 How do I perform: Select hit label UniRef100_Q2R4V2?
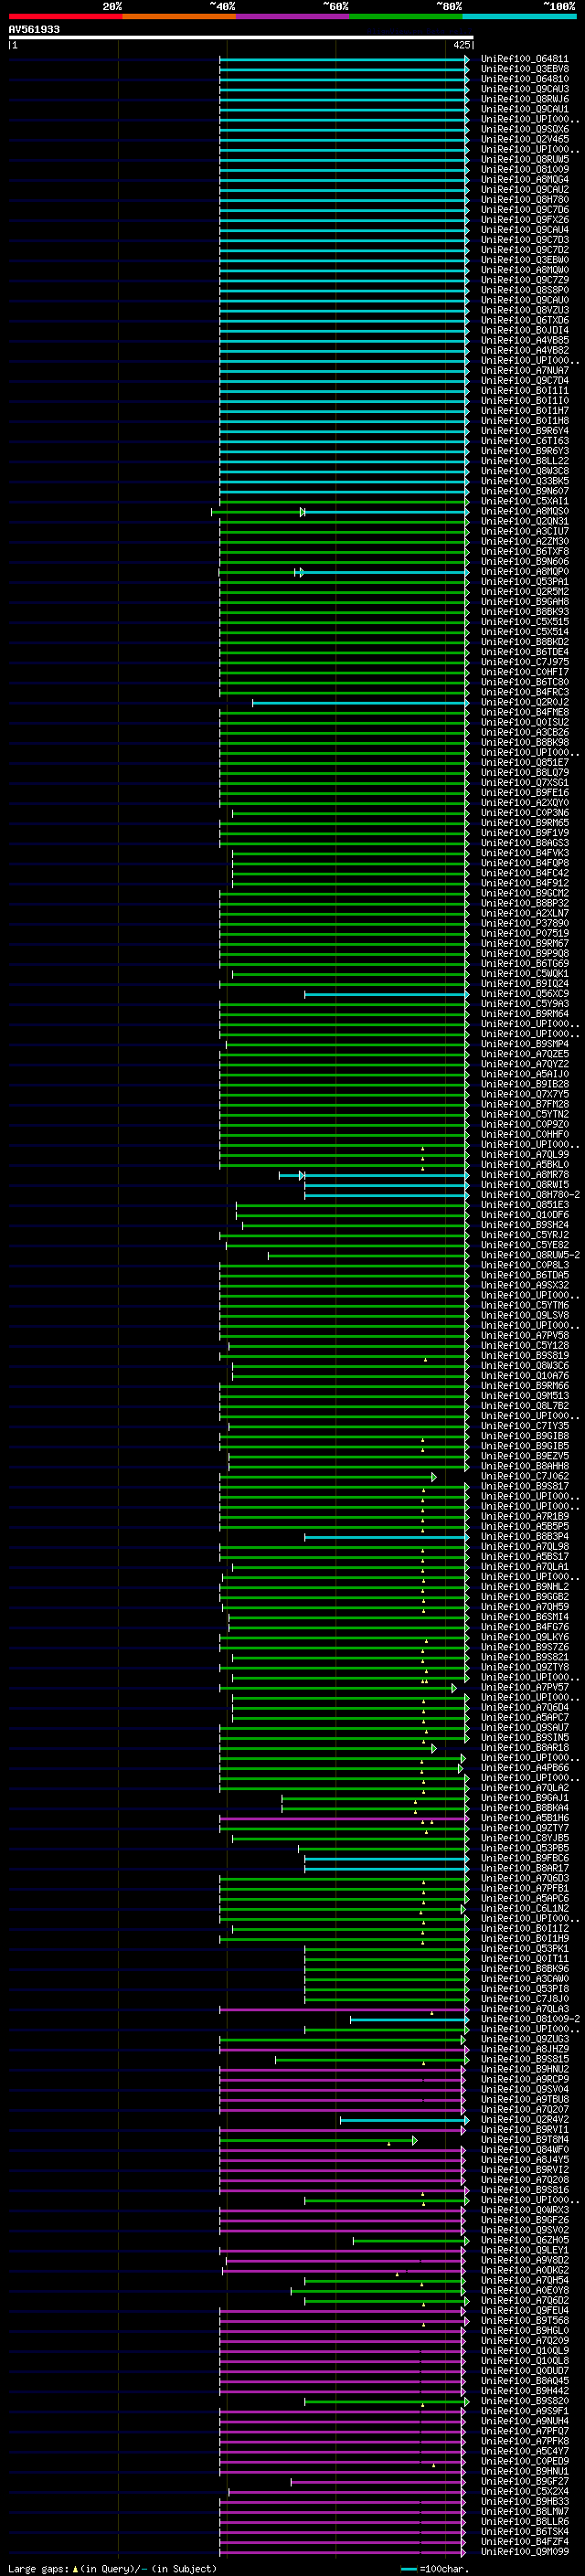tap(524, 2118)
